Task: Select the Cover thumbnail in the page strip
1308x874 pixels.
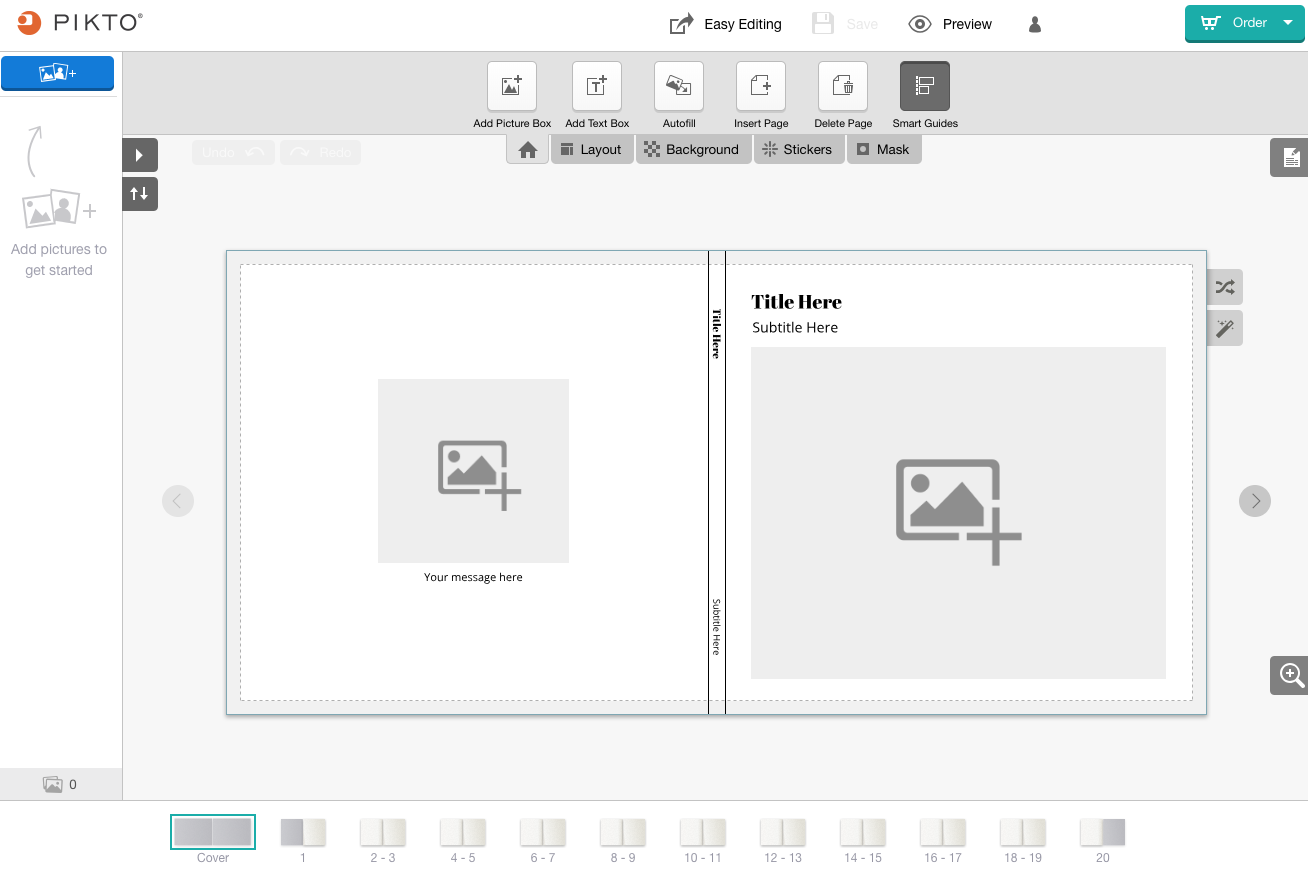Action: click(213, 831)
